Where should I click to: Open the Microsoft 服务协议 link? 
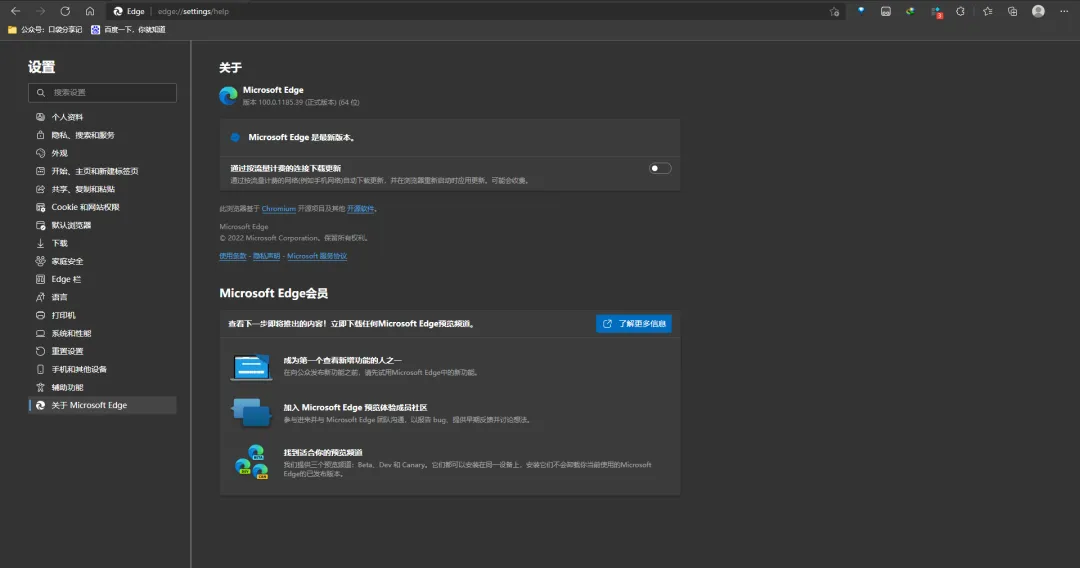tap(317, 256)
